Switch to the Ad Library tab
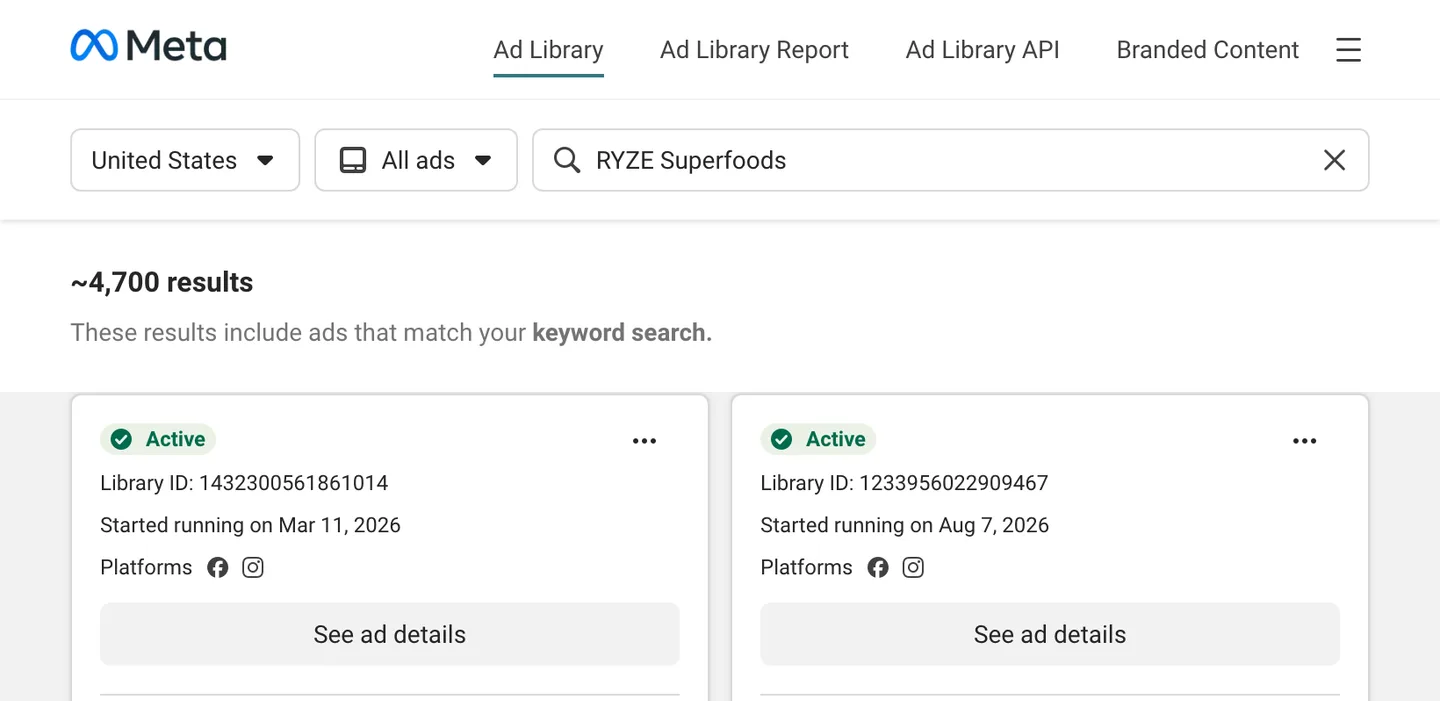The height and width of the screenshot is (701, 1440). 548,50
